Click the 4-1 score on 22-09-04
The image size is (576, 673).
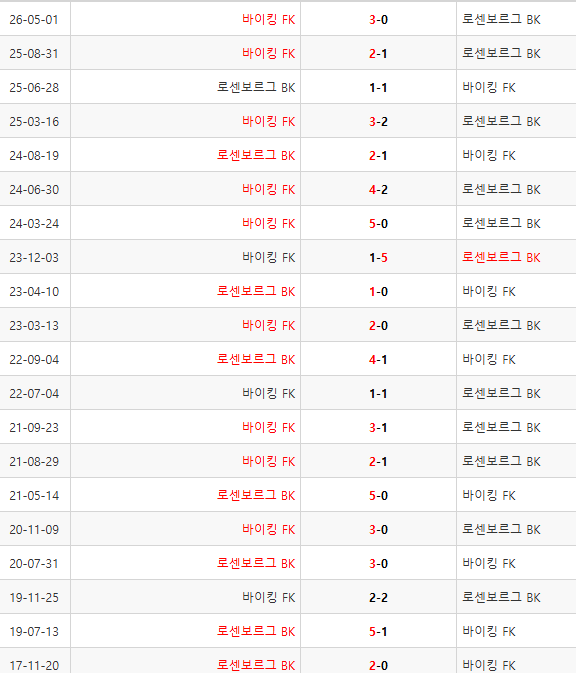[x=378, y=360]
